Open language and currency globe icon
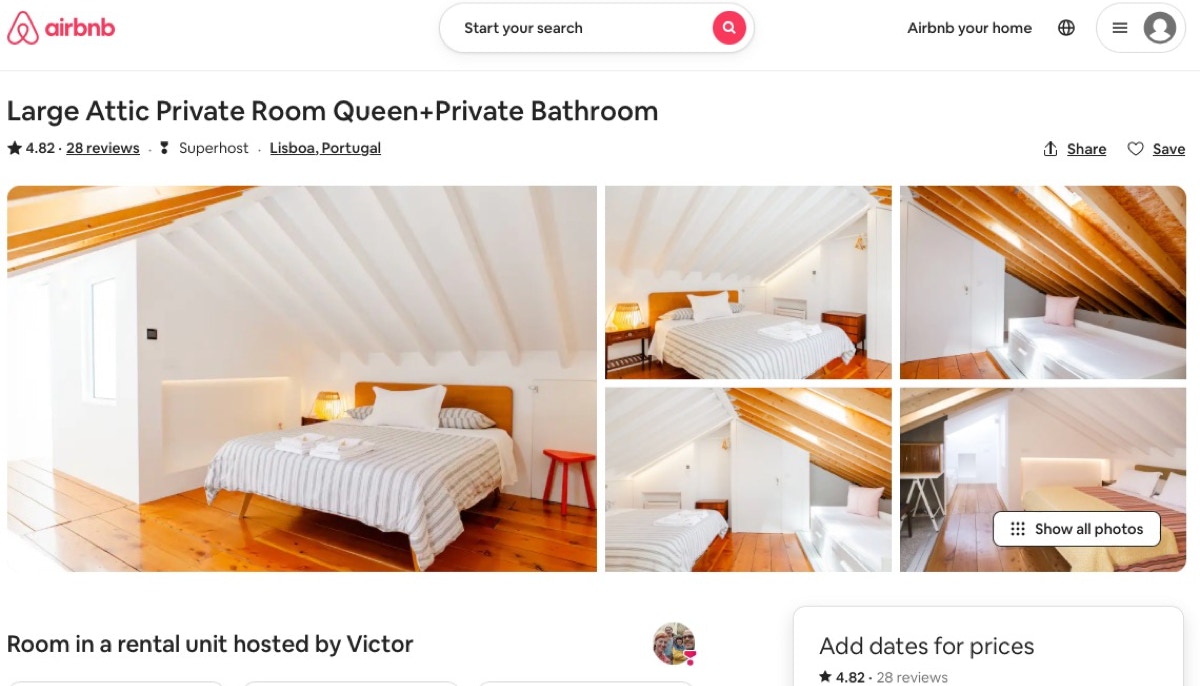1200x686 pixels. pyautogui.click(x=1066, y=28)
